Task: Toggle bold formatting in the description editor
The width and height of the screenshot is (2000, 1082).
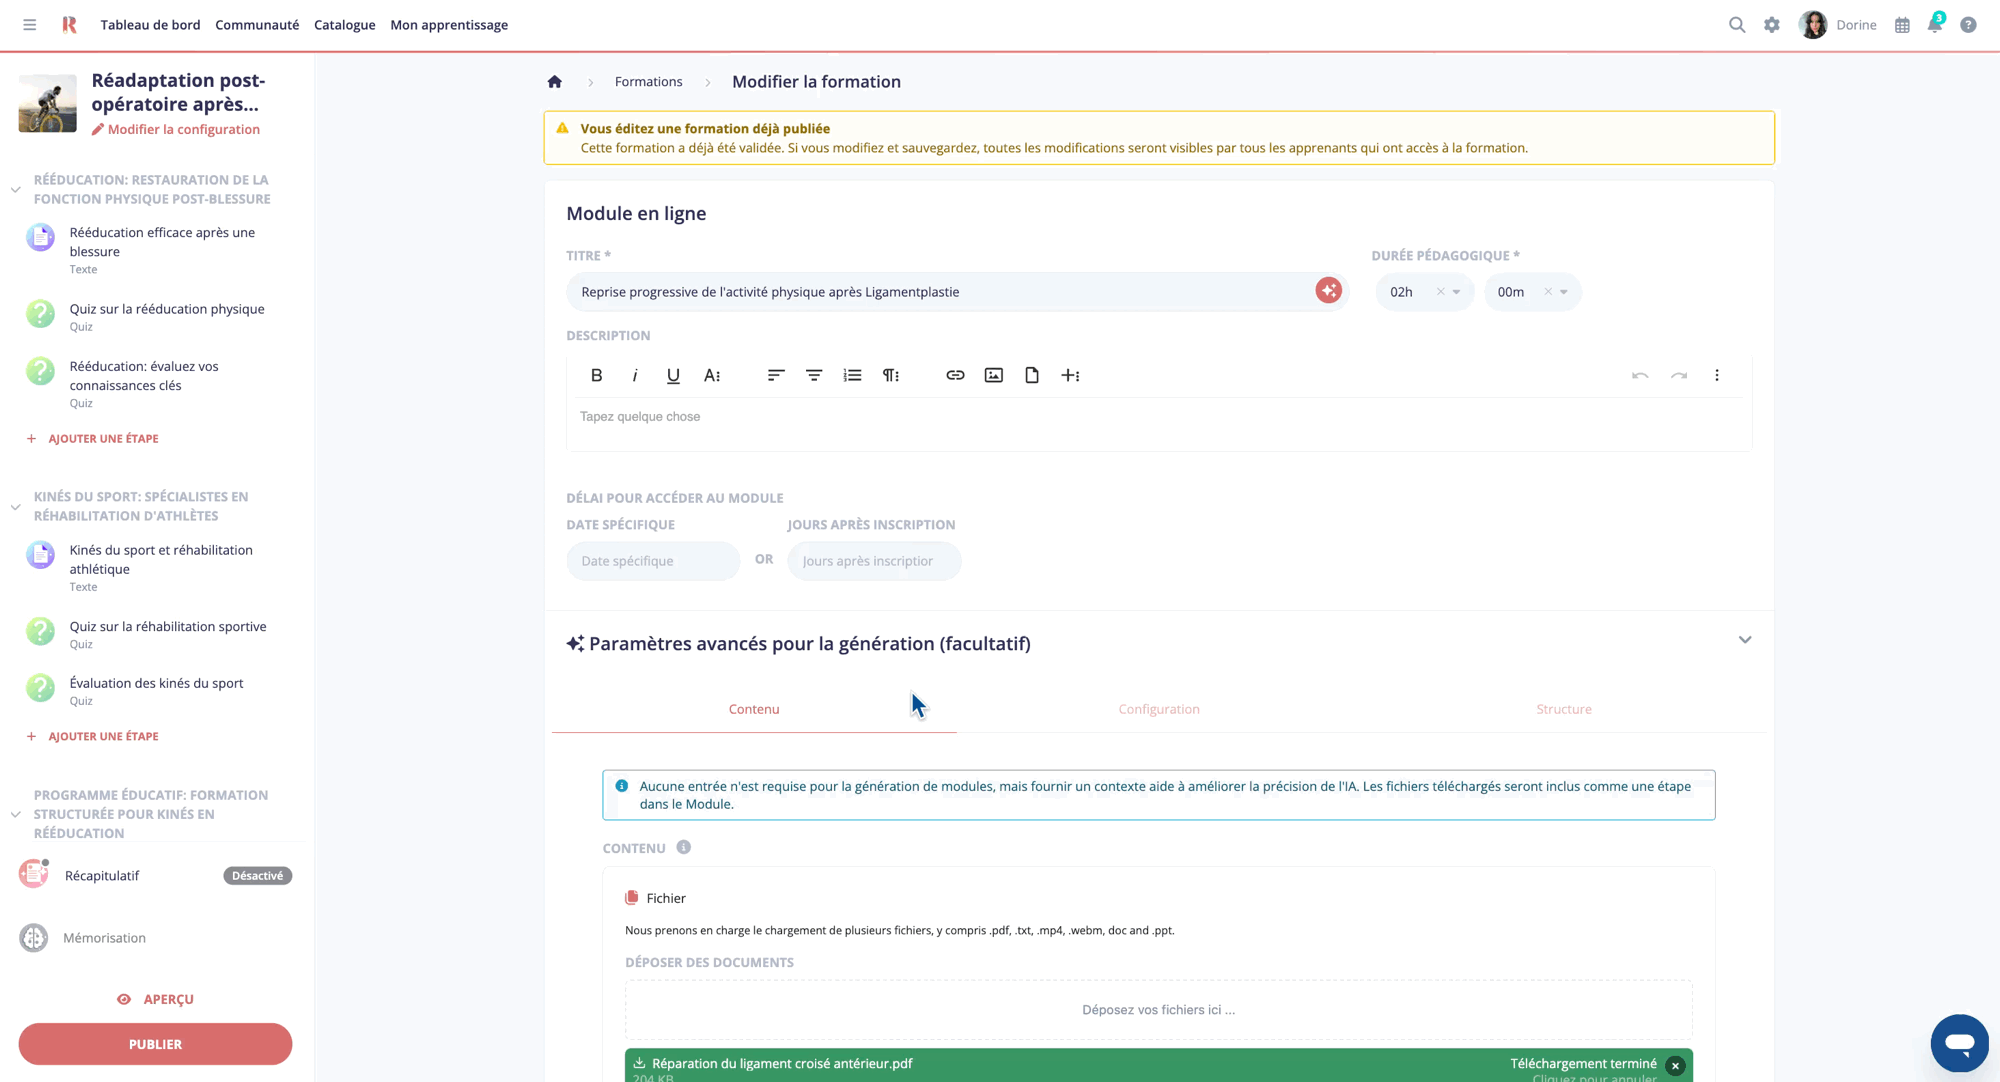Action: (597, 375)
